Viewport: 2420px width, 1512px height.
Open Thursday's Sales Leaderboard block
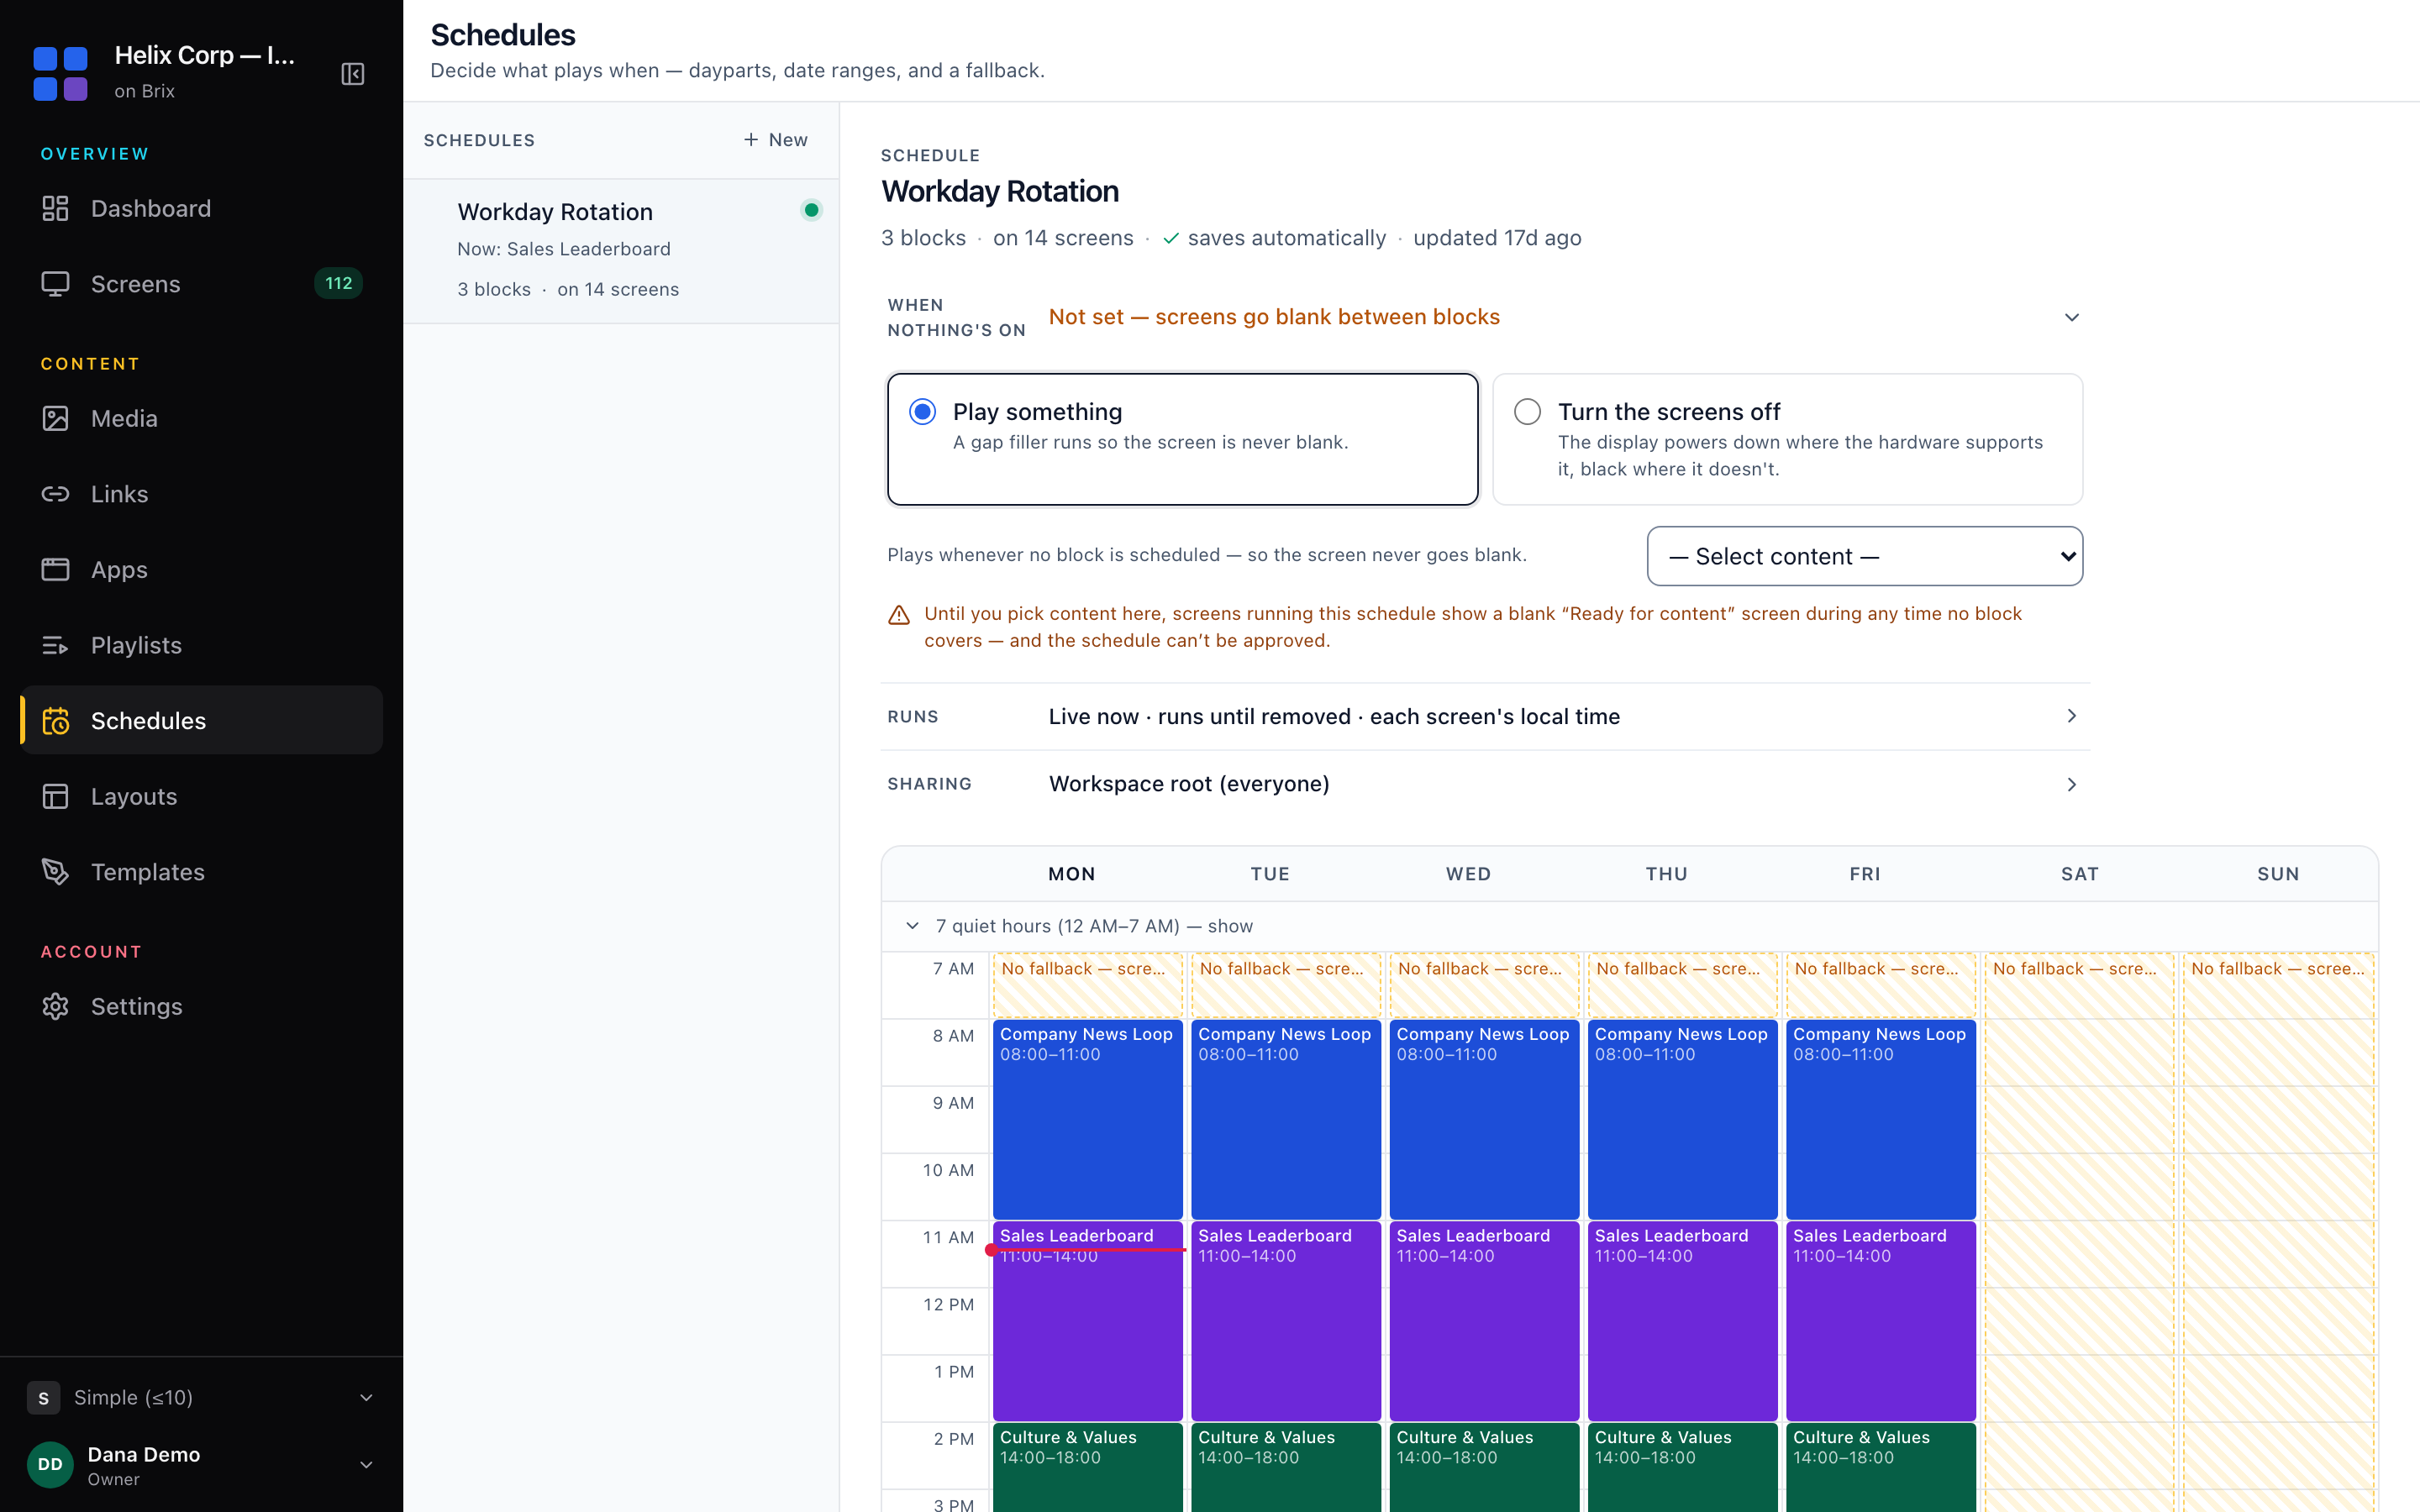coord(1682,1321)
